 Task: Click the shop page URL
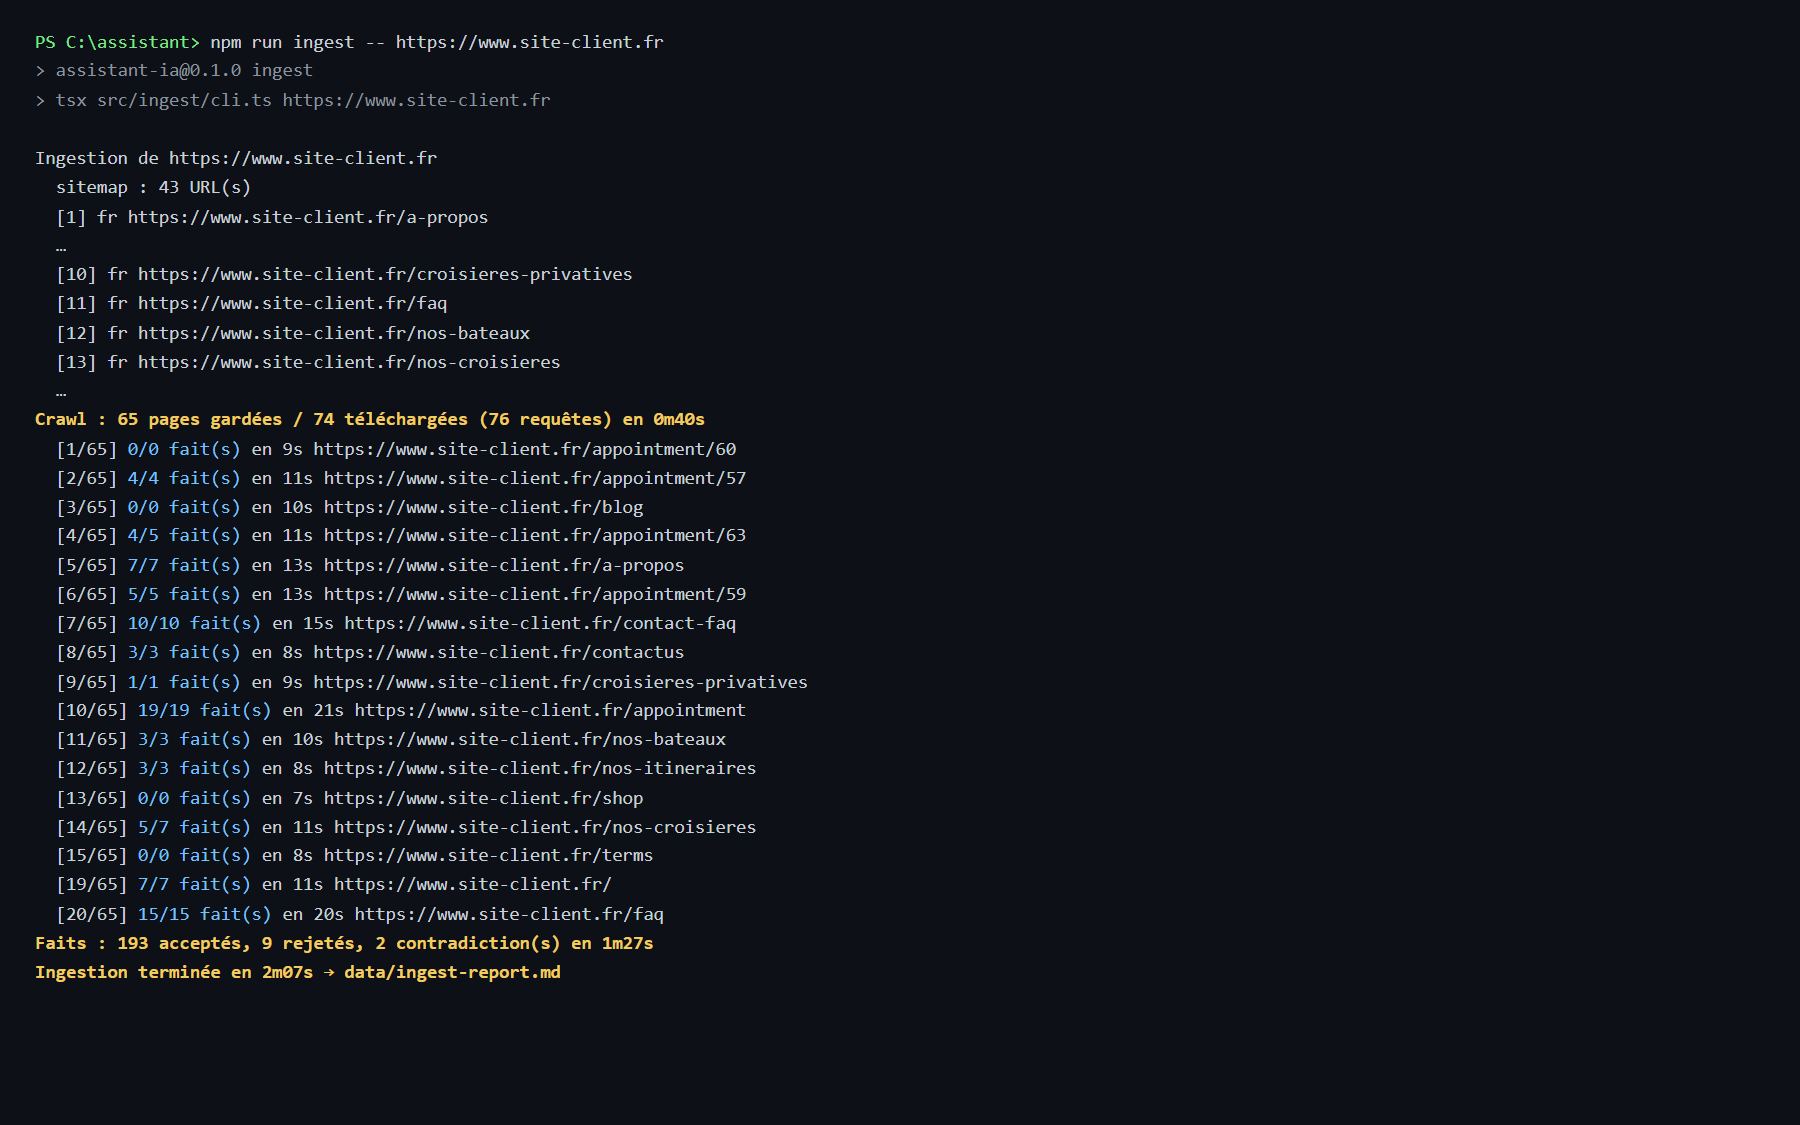tap(483, 798)
